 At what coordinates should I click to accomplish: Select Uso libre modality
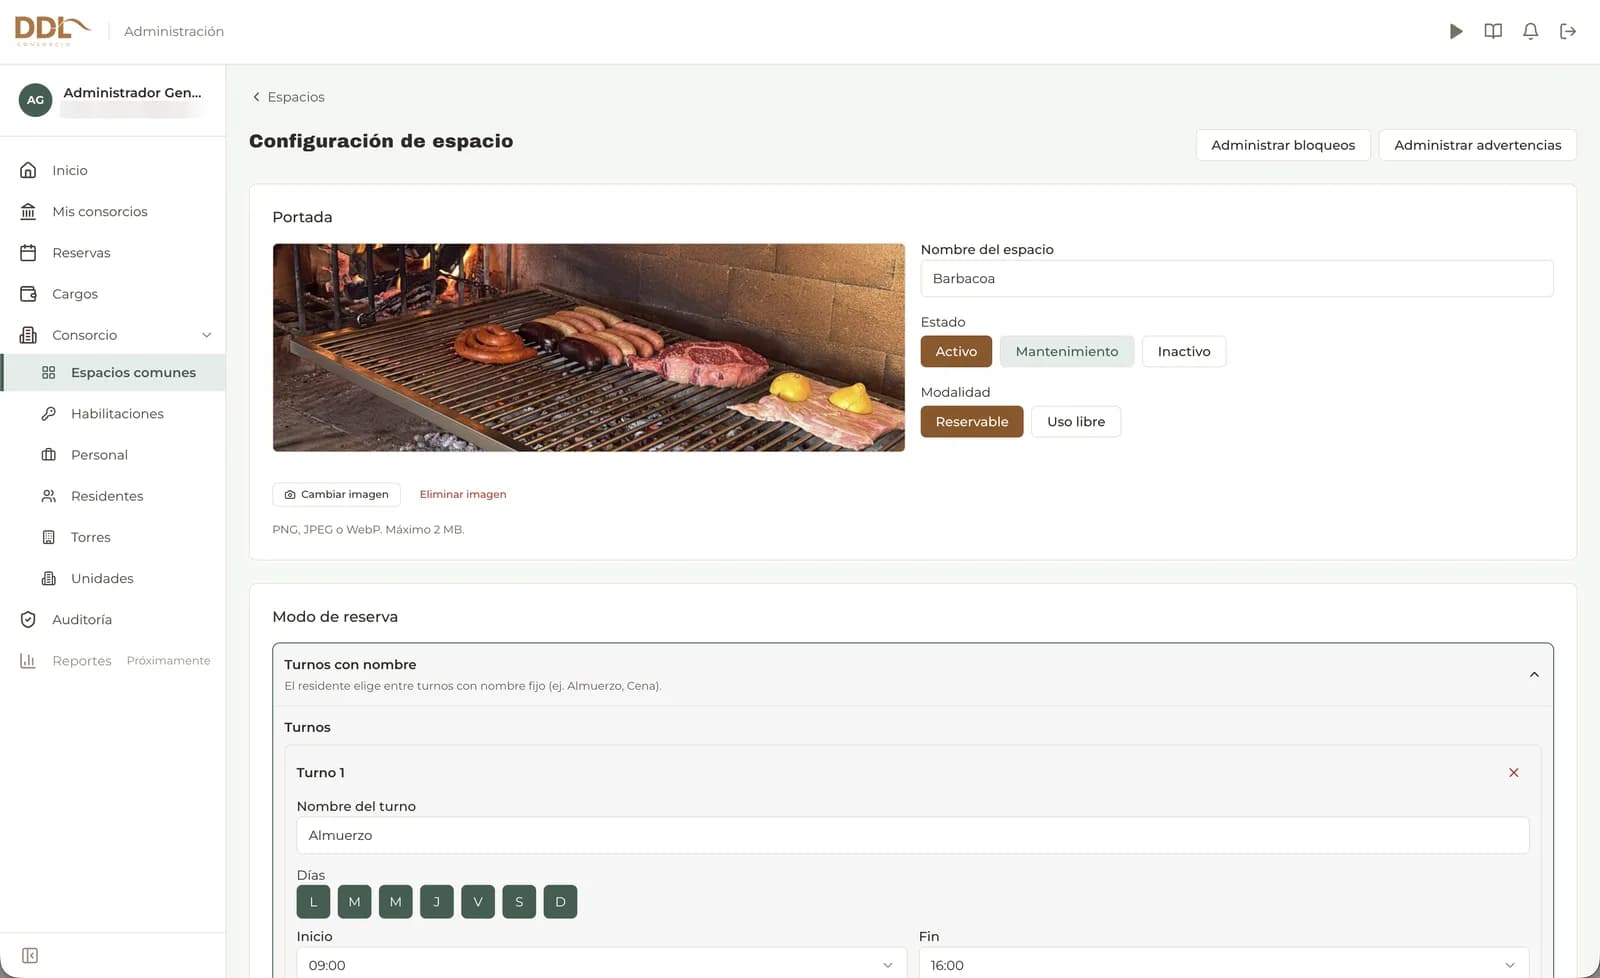coord(1076,422)
